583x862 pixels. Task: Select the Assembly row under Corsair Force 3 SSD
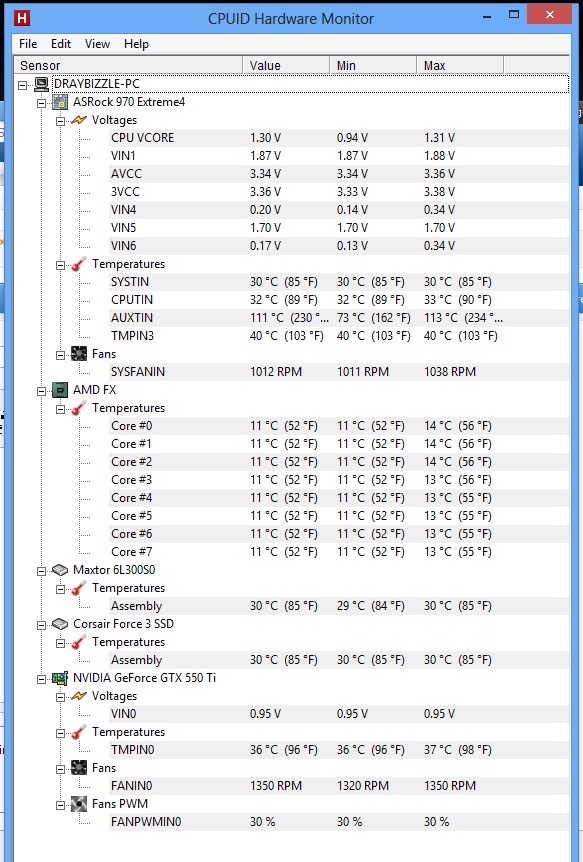(x=338, y=660)
